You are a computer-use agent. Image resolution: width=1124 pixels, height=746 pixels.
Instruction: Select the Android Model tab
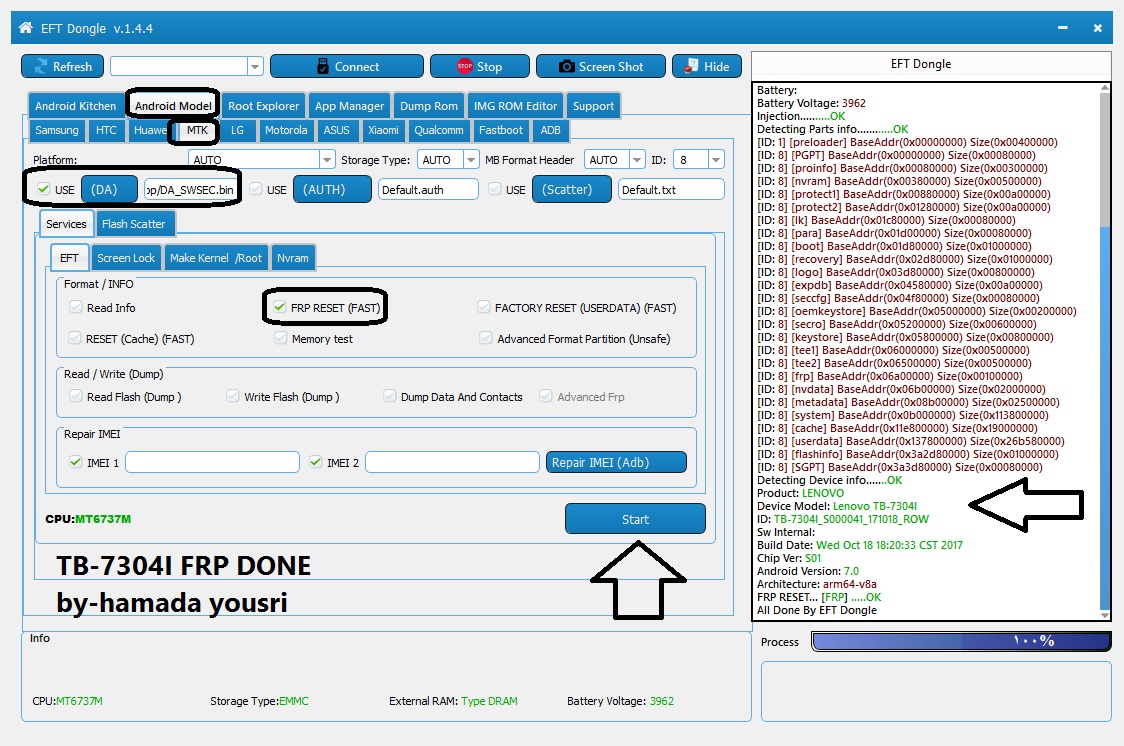point(173,106)
